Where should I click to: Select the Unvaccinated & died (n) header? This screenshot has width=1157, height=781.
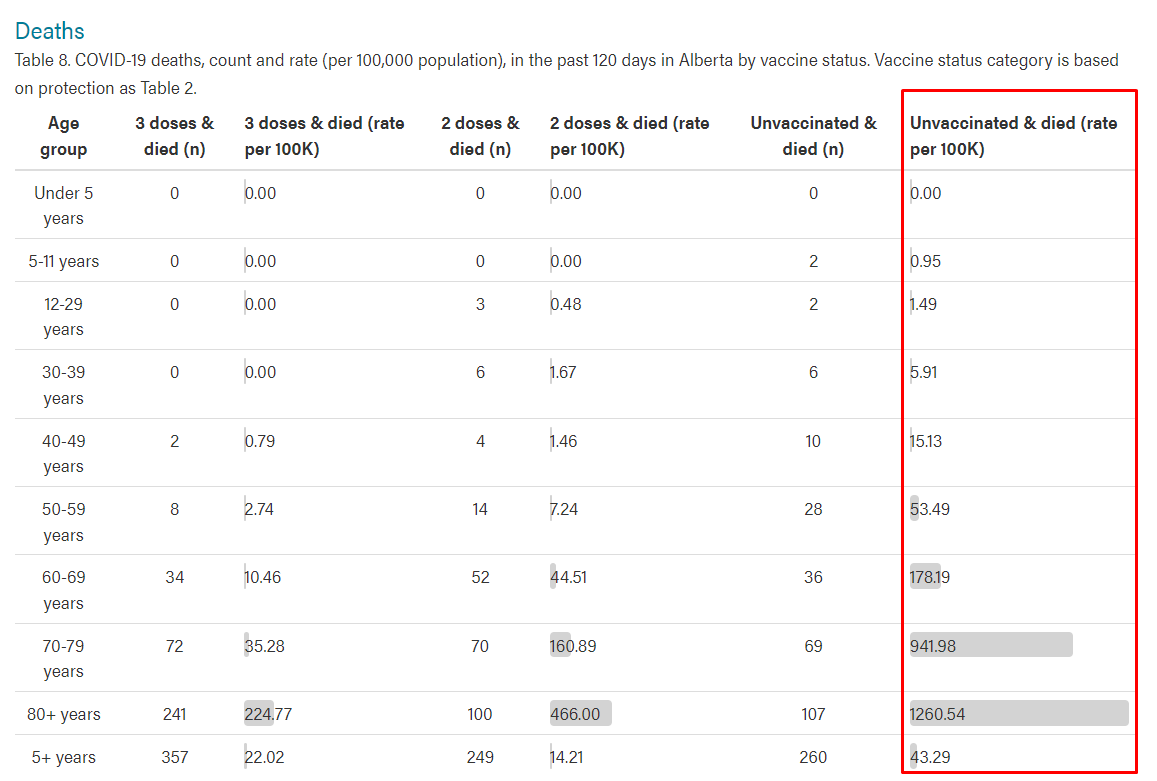pyautogui.click(x=813, y=136)
